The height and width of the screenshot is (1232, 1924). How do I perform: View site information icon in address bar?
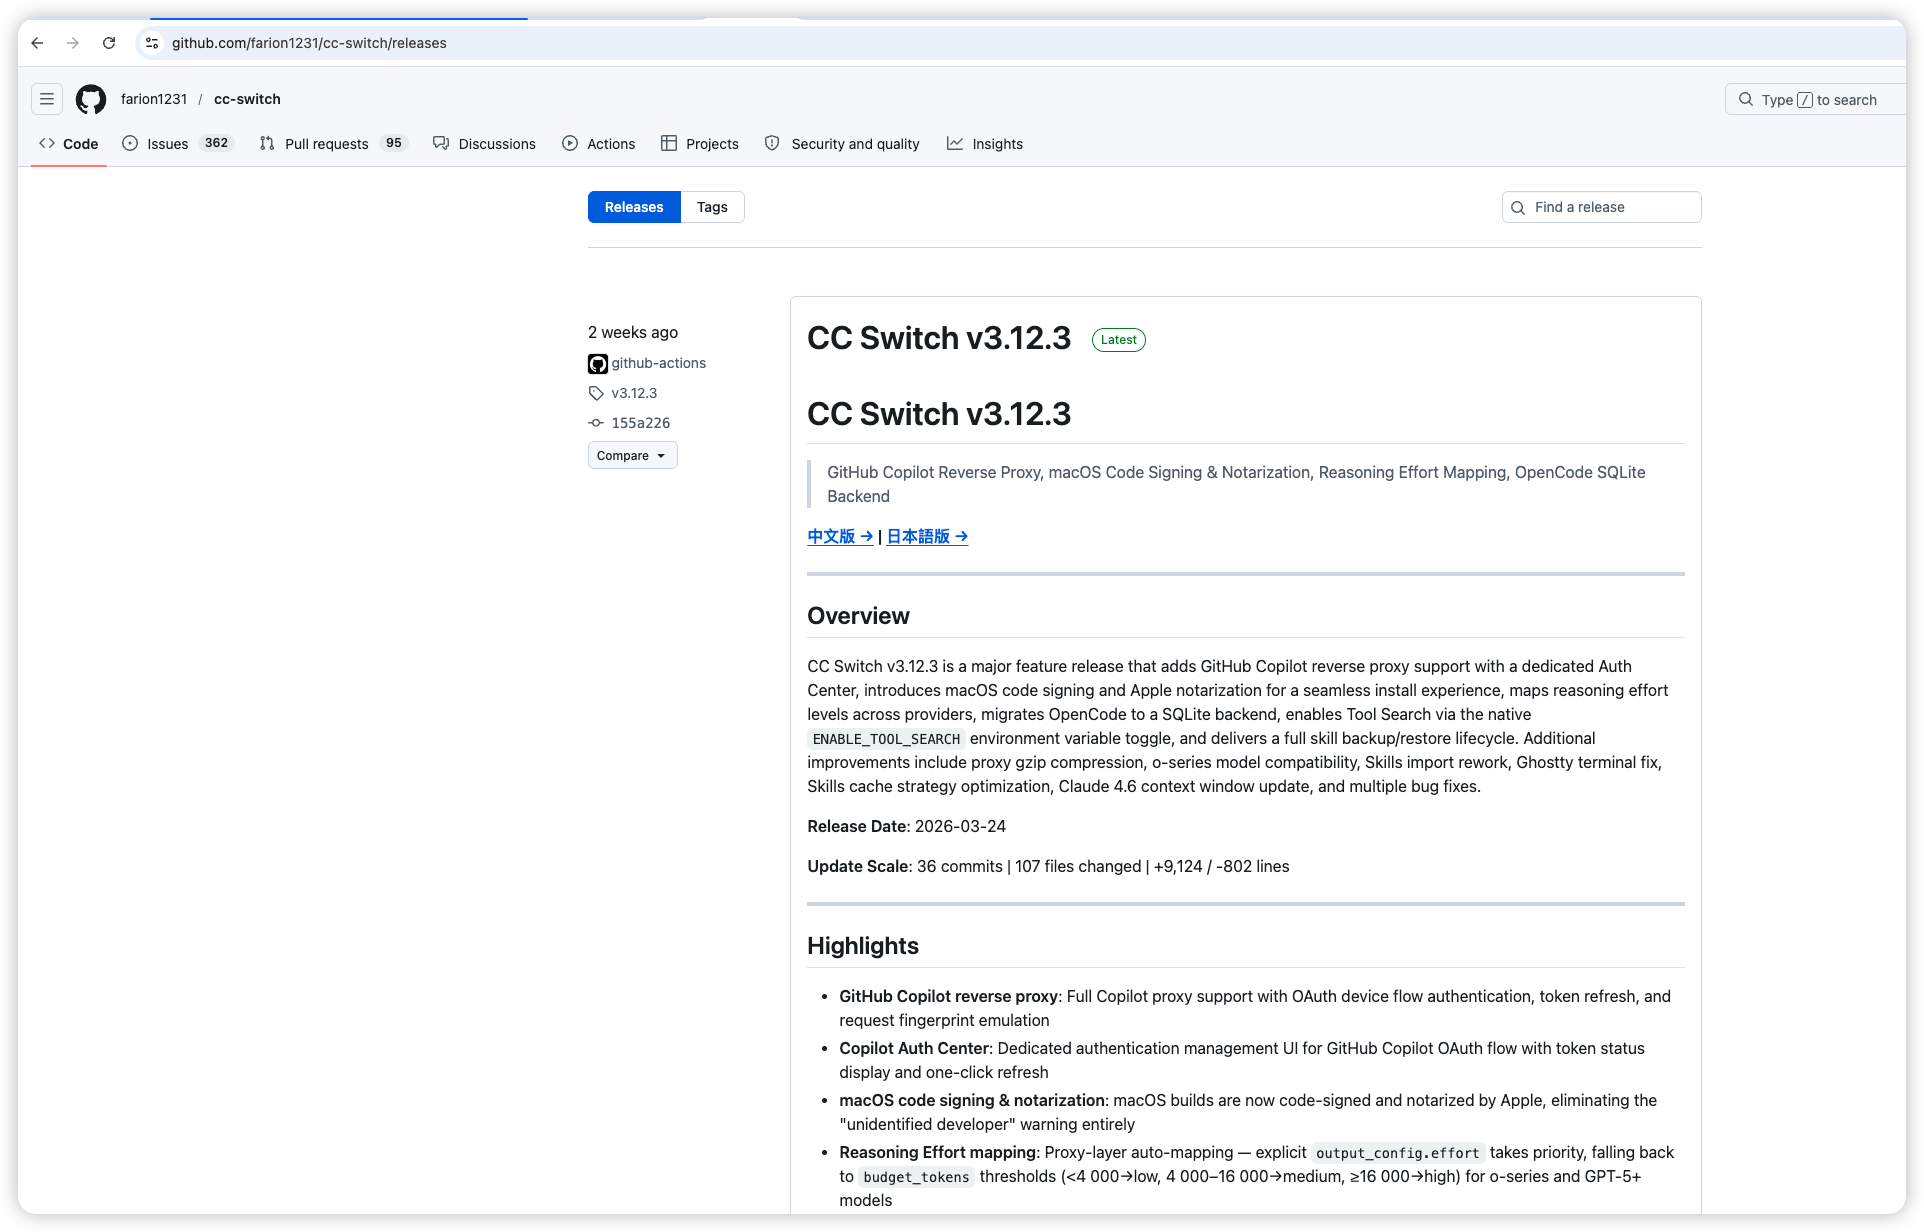coord(152,43)
